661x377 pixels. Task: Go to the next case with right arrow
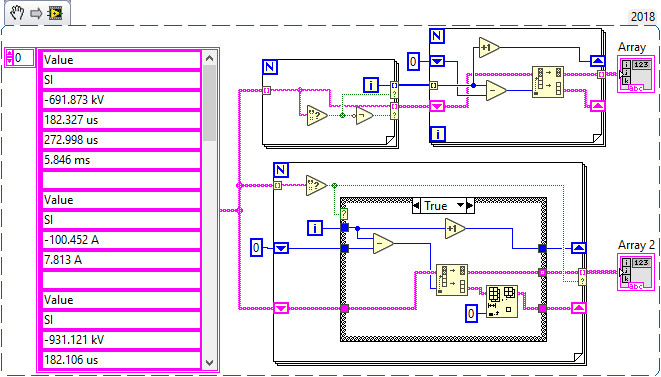[470, 206]
